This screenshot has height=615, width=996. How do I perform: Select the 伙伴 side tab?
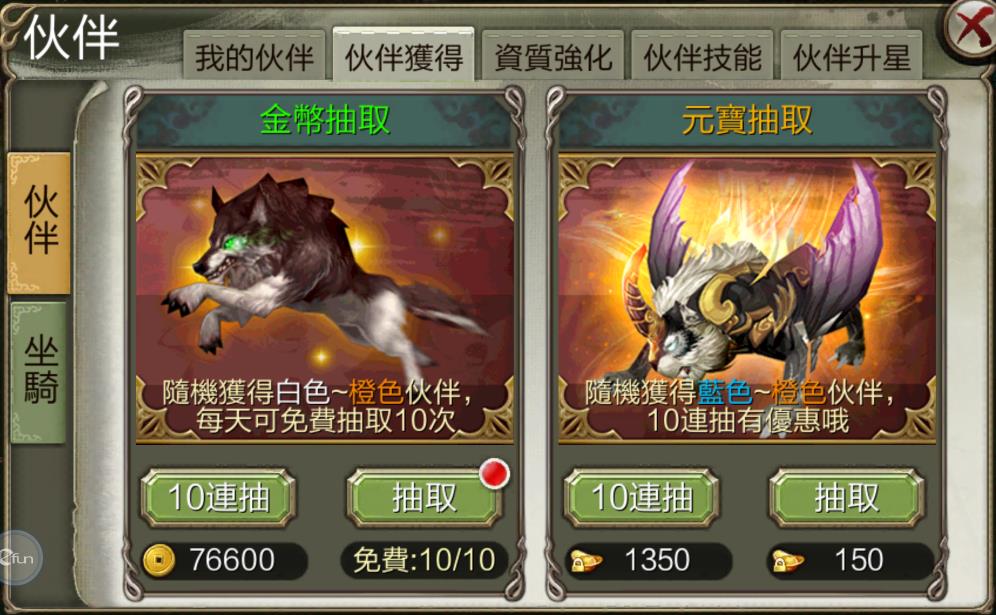[39, 223]
